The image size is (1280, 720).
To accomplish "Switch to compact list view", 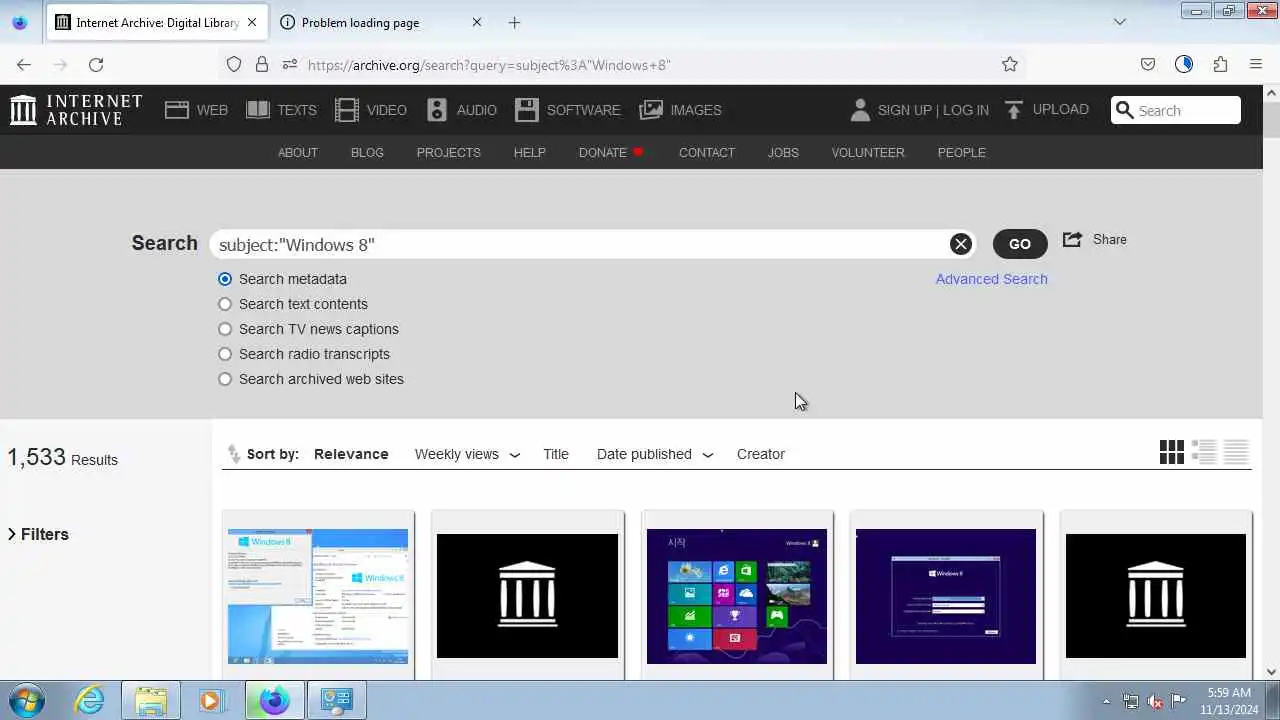I will 1236,453.
